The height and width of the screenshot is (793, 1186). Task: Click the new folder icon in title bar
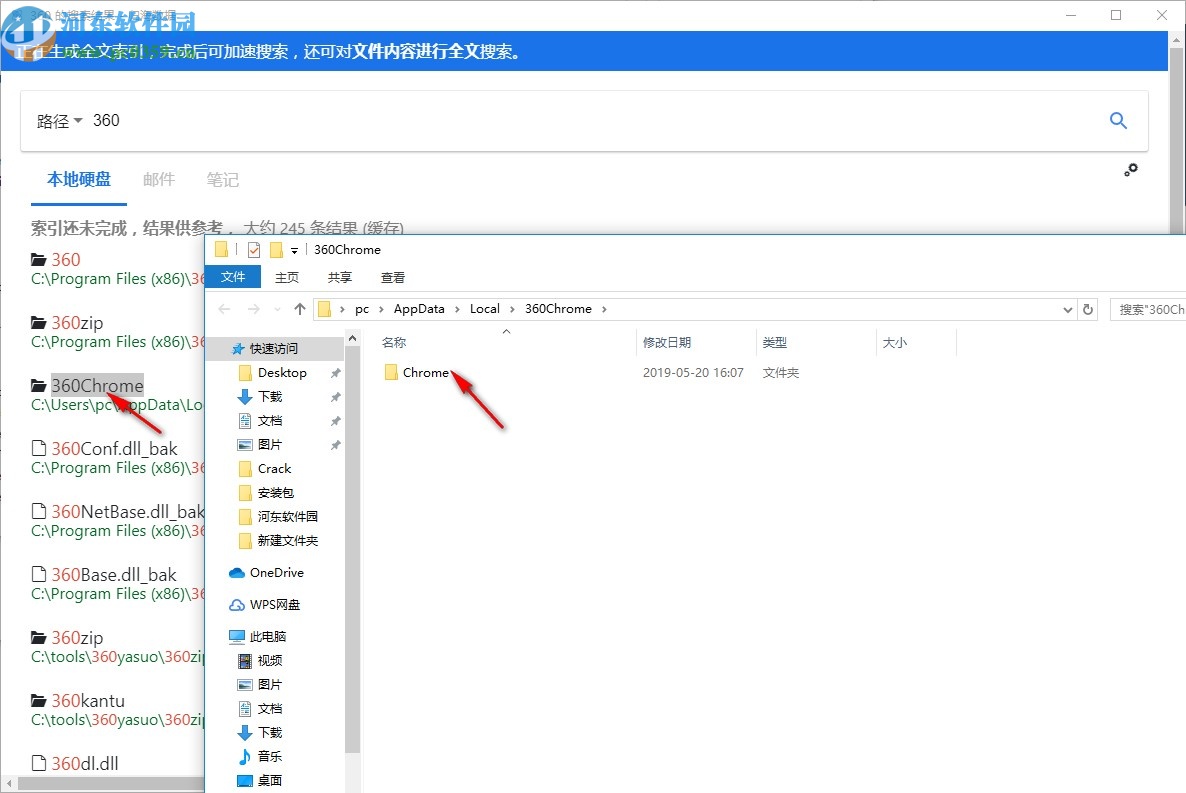click(277, 250)
